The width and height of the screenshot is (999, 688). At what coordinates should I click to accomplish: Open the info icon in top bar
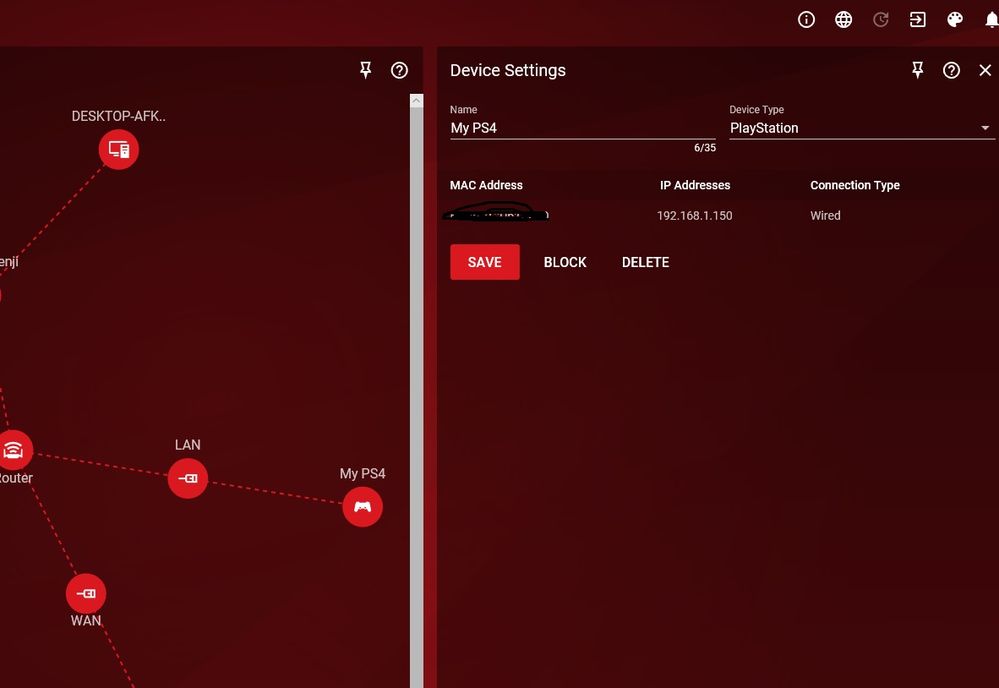tap(806, 20)
